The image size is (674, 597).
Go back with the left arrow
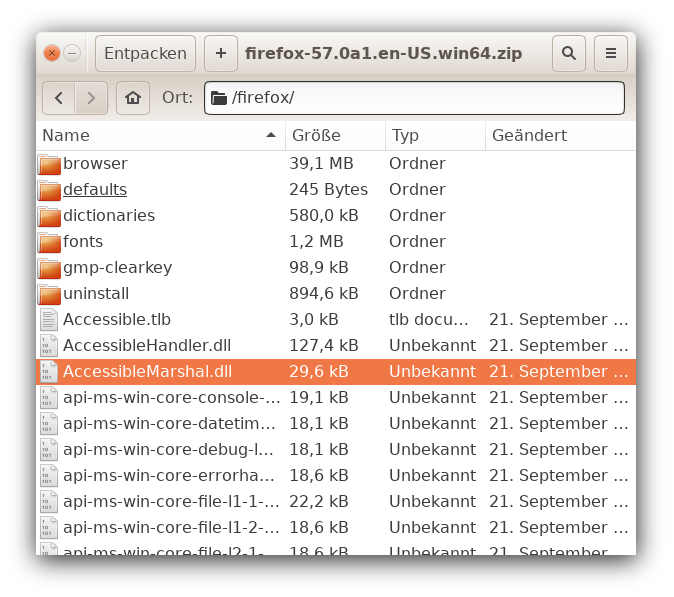(59, 98)
